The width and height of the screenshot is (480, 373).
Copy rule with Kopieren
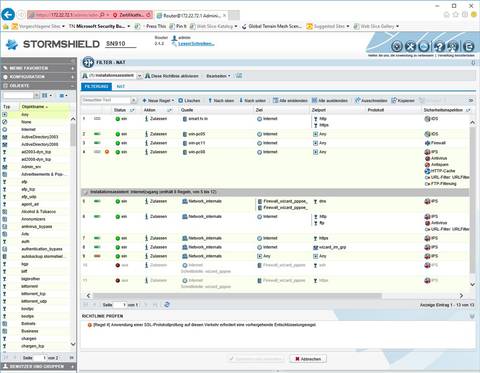coord(403,100)
